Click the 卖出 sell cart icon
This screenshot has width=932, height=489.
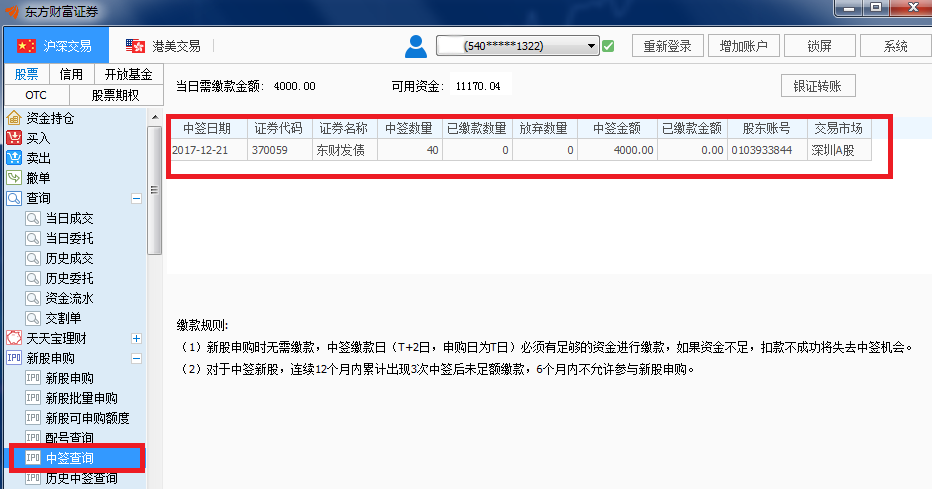[14, 158]
